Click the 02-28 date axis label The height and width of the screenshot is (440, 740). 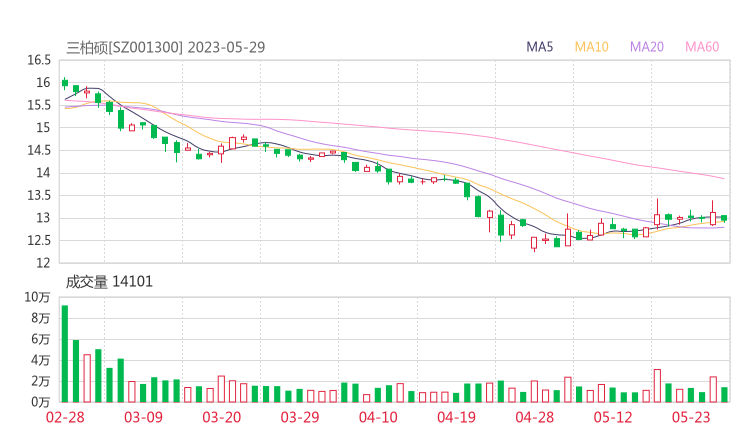pyautogui.click(x=65, y=417)
